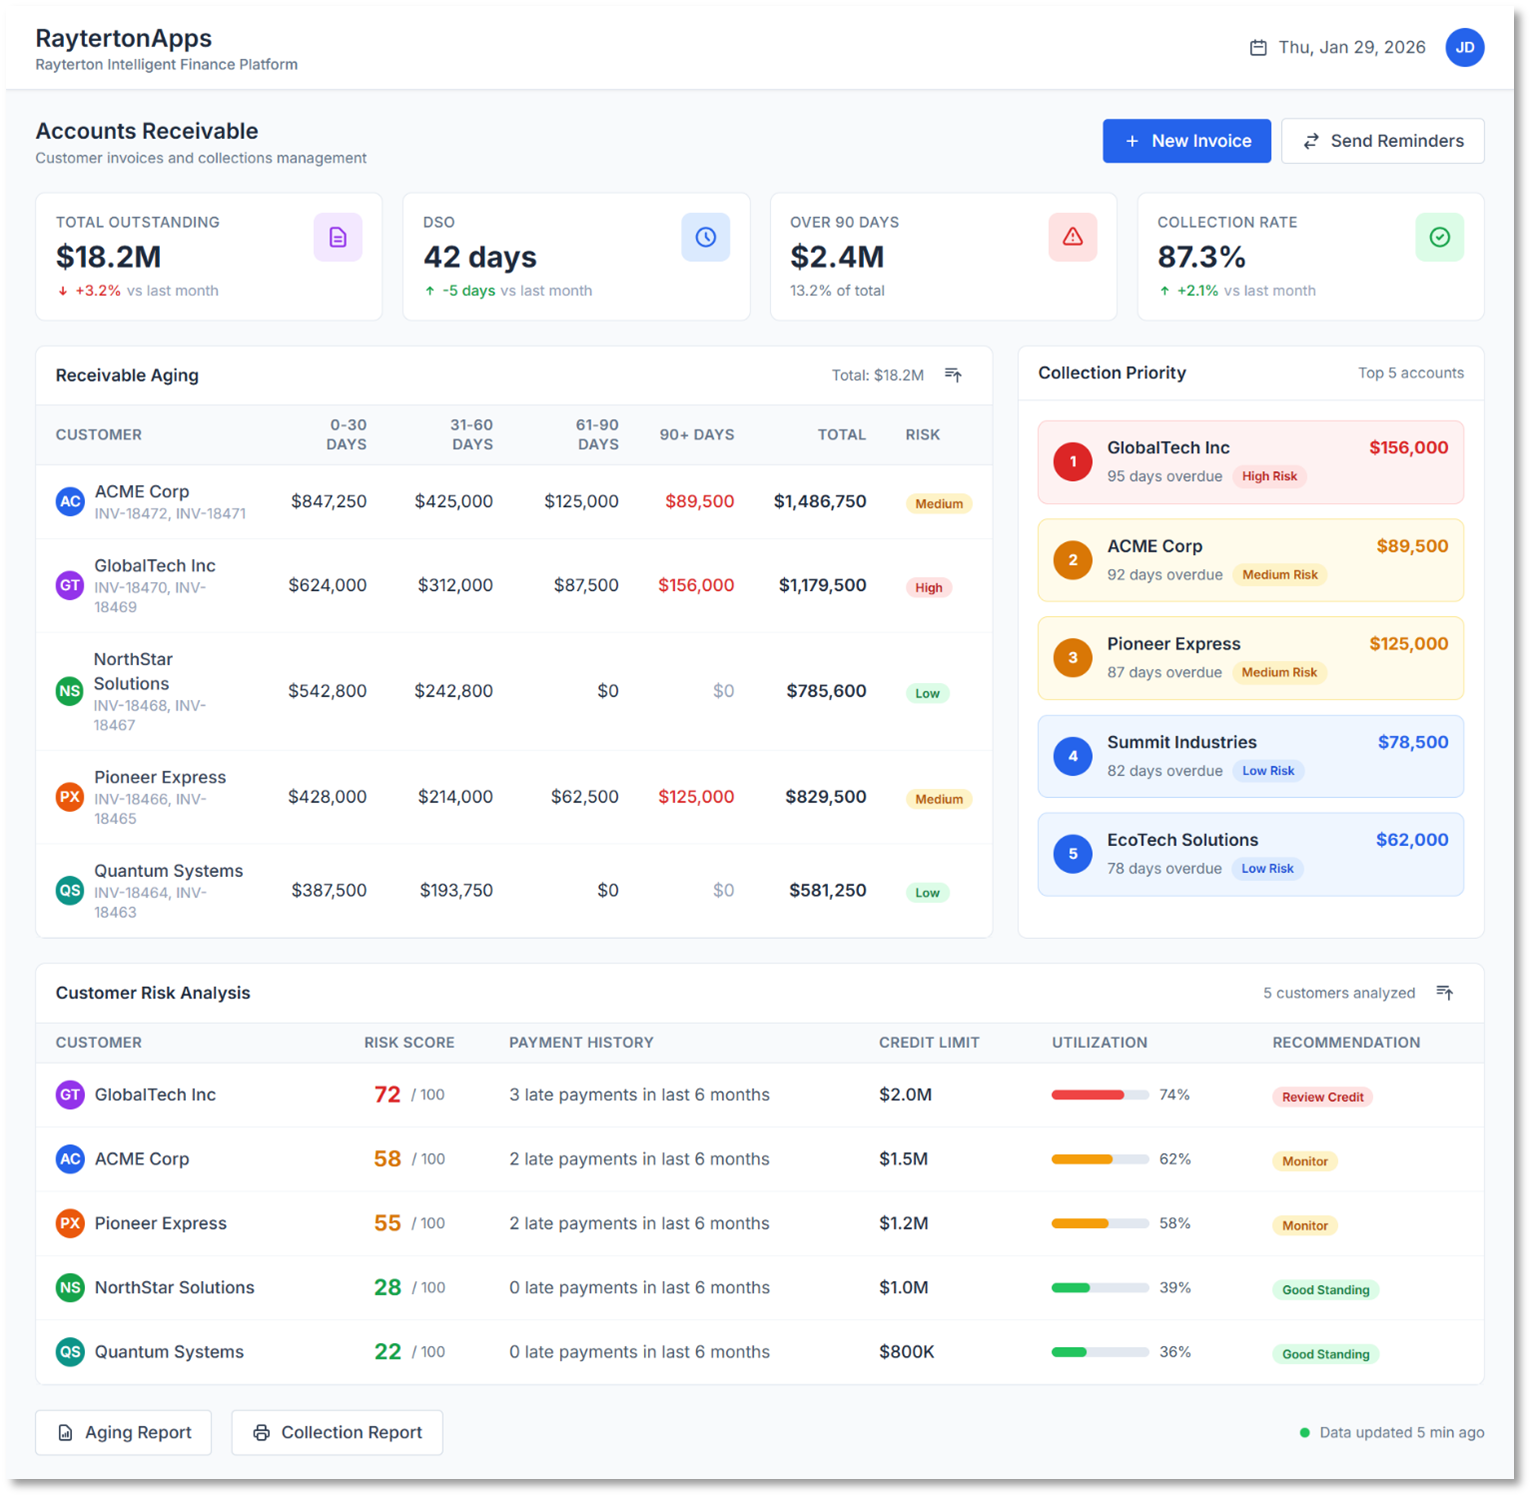Click the 90+ Days column header
The height and width of the screenshot is (1498, 1533).
696,435
